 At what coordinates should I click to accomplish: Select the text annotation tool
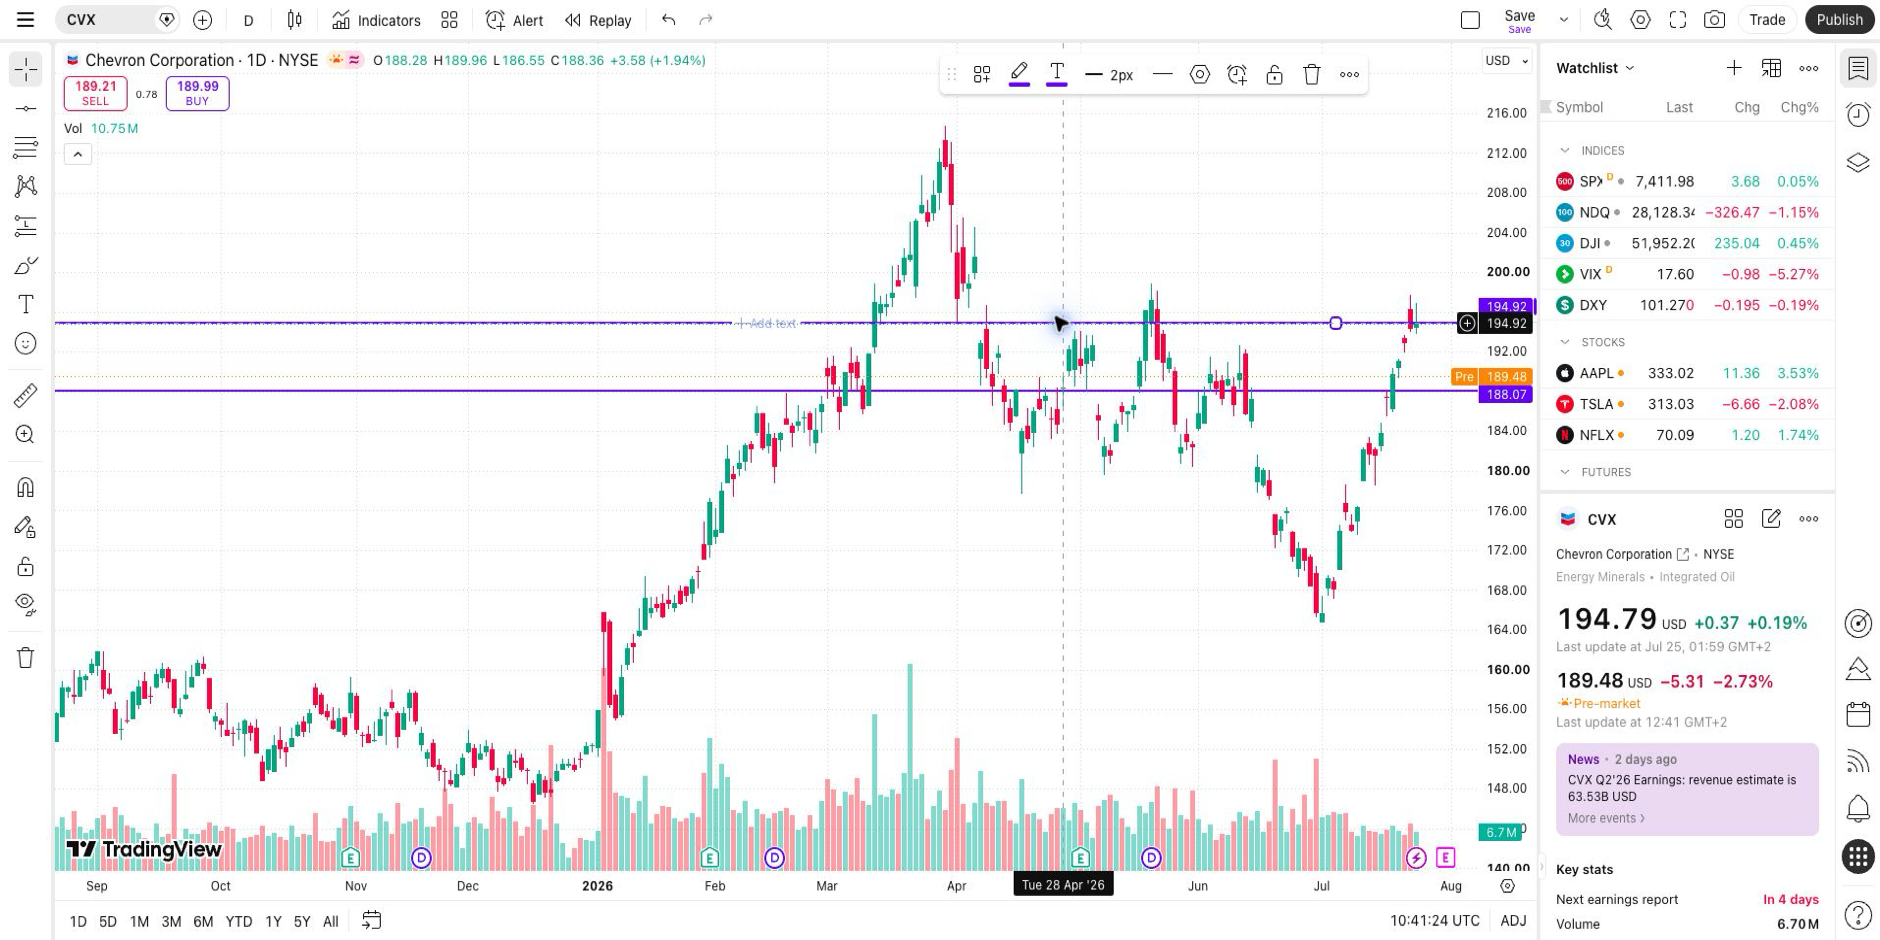pos(25,304)
